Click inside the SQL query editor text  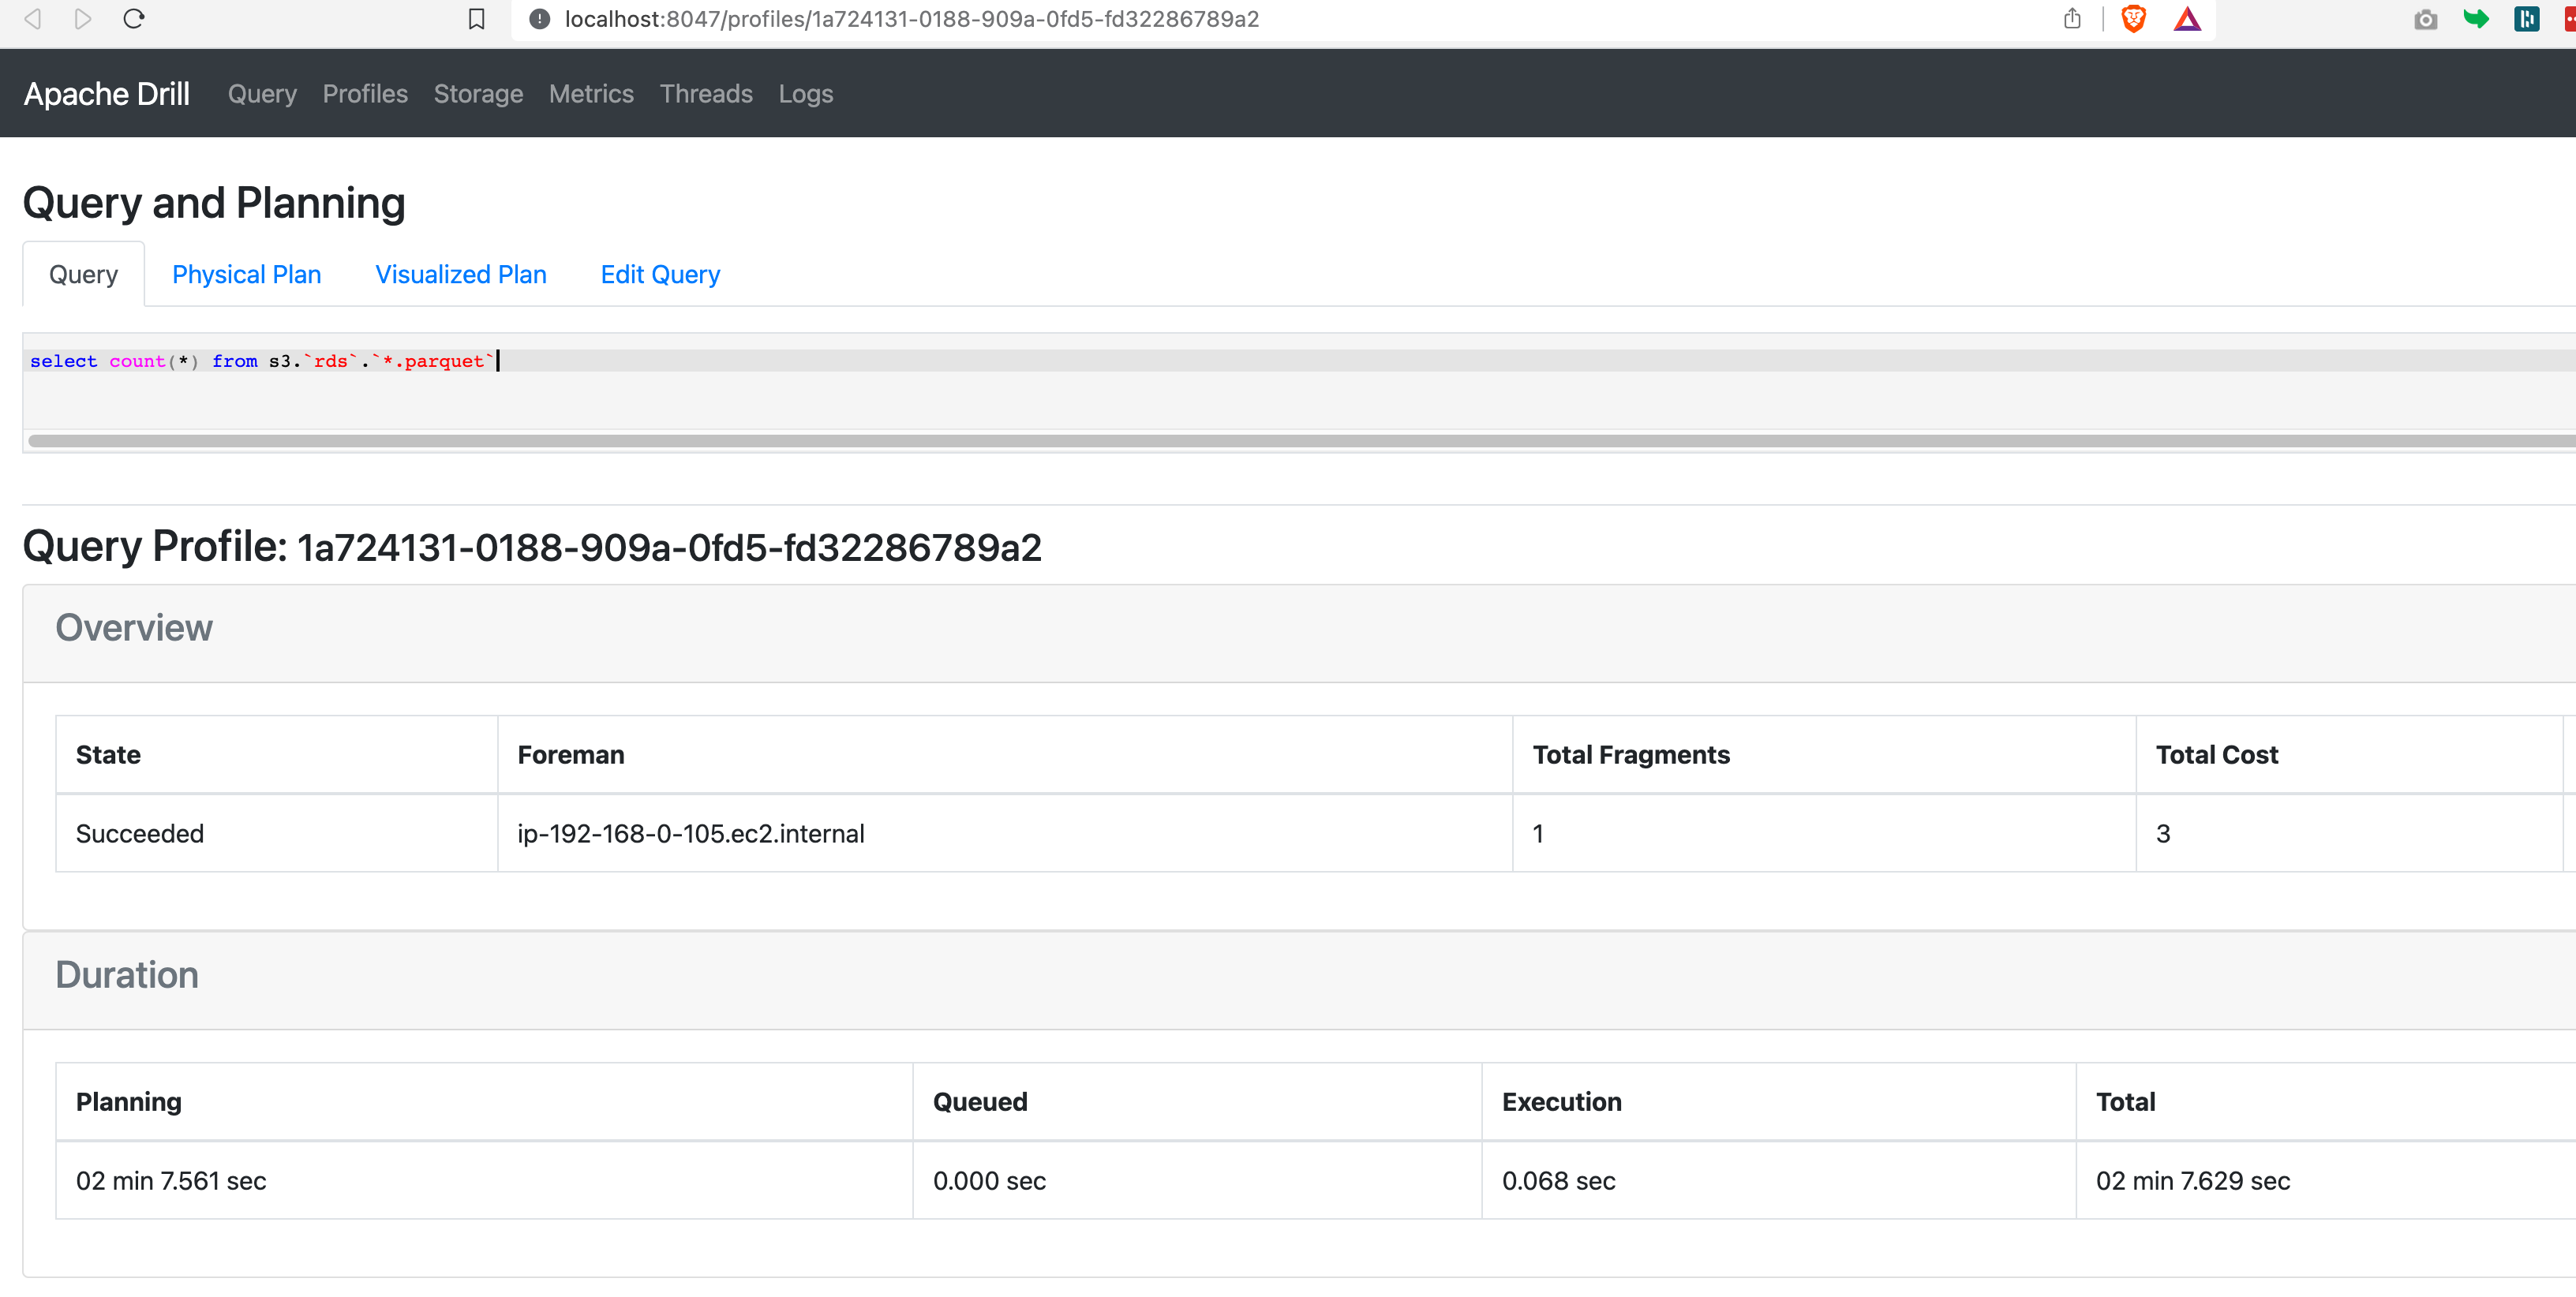point(261,361)
